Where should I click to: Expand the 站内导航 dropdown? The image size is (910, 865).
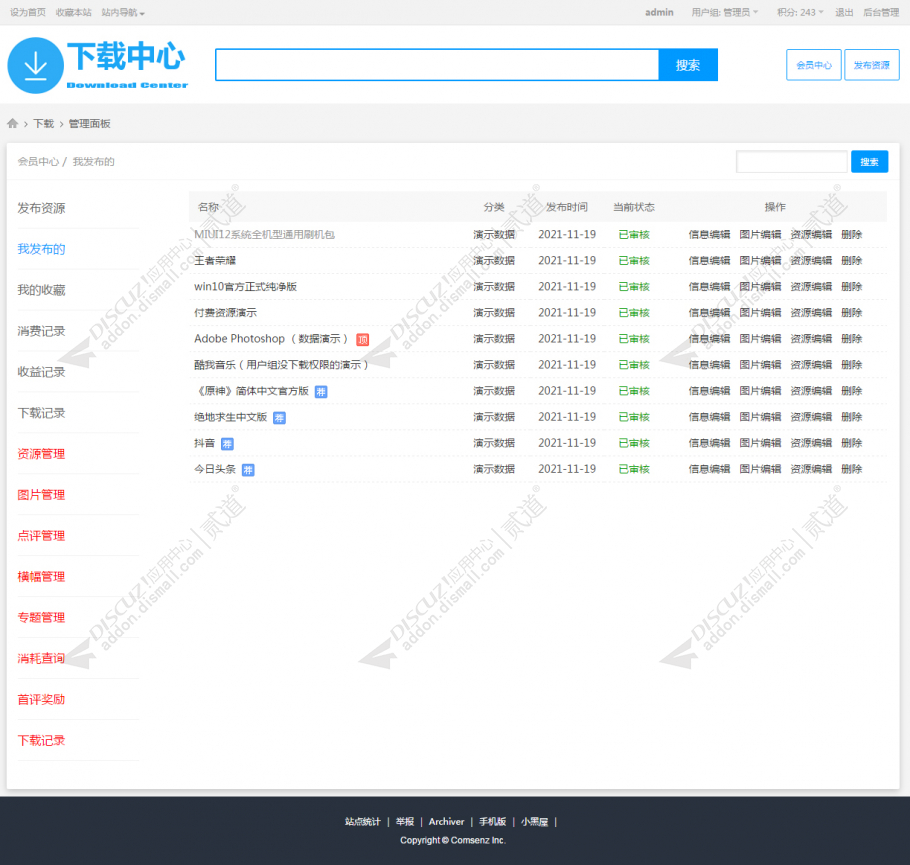(x=122, y=12)
